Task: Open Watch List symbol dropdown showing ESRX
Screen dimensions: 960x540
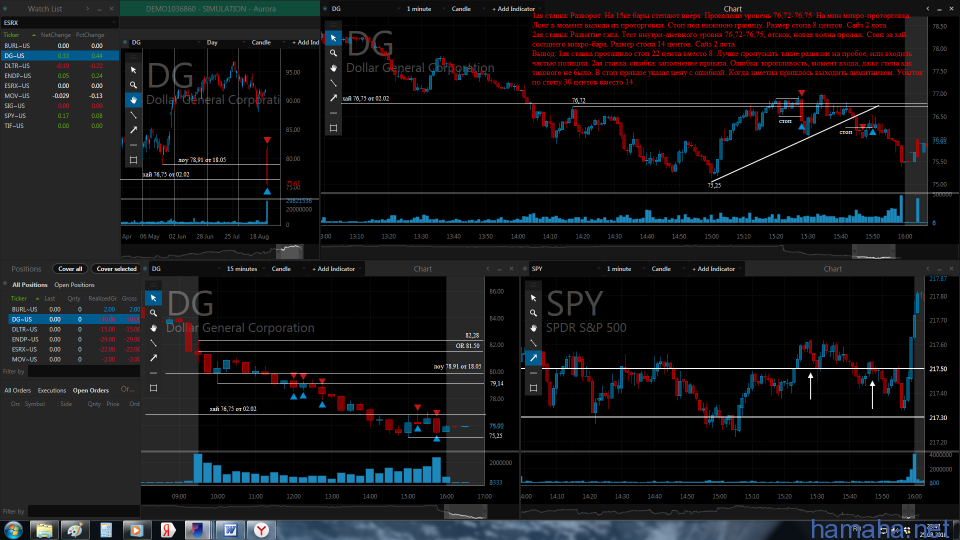Action: 59,23
